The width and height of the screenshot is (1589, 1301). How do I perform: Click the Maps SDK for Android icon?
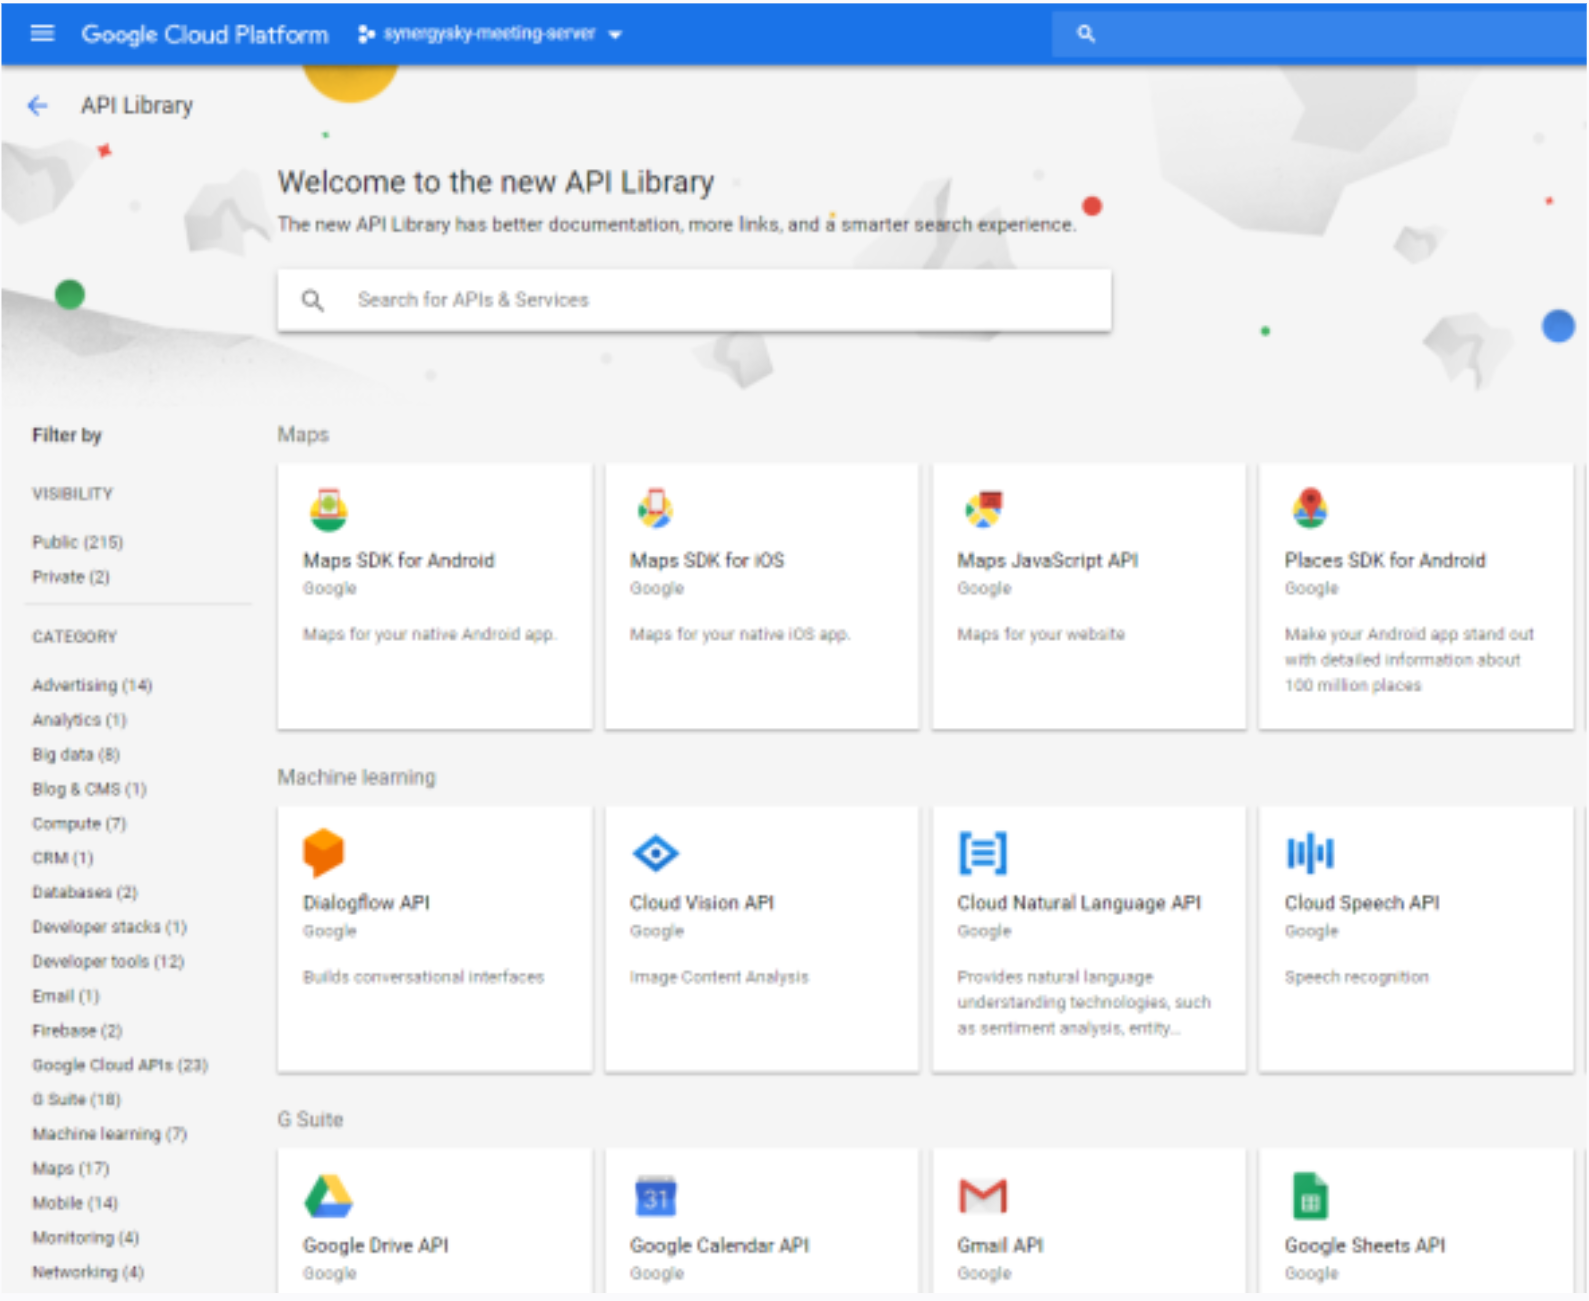[328, 509]
